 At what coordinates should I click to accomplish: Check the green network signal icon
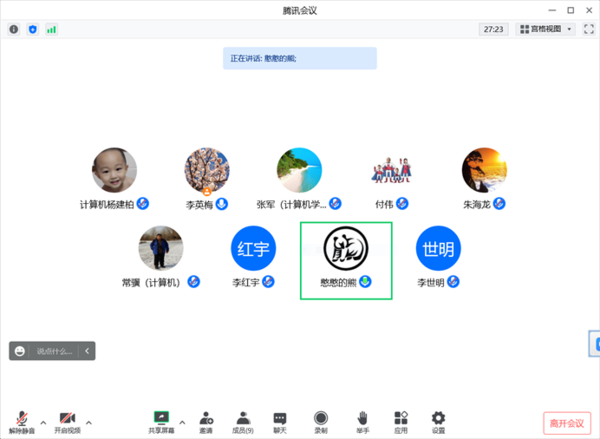point(51,29)
